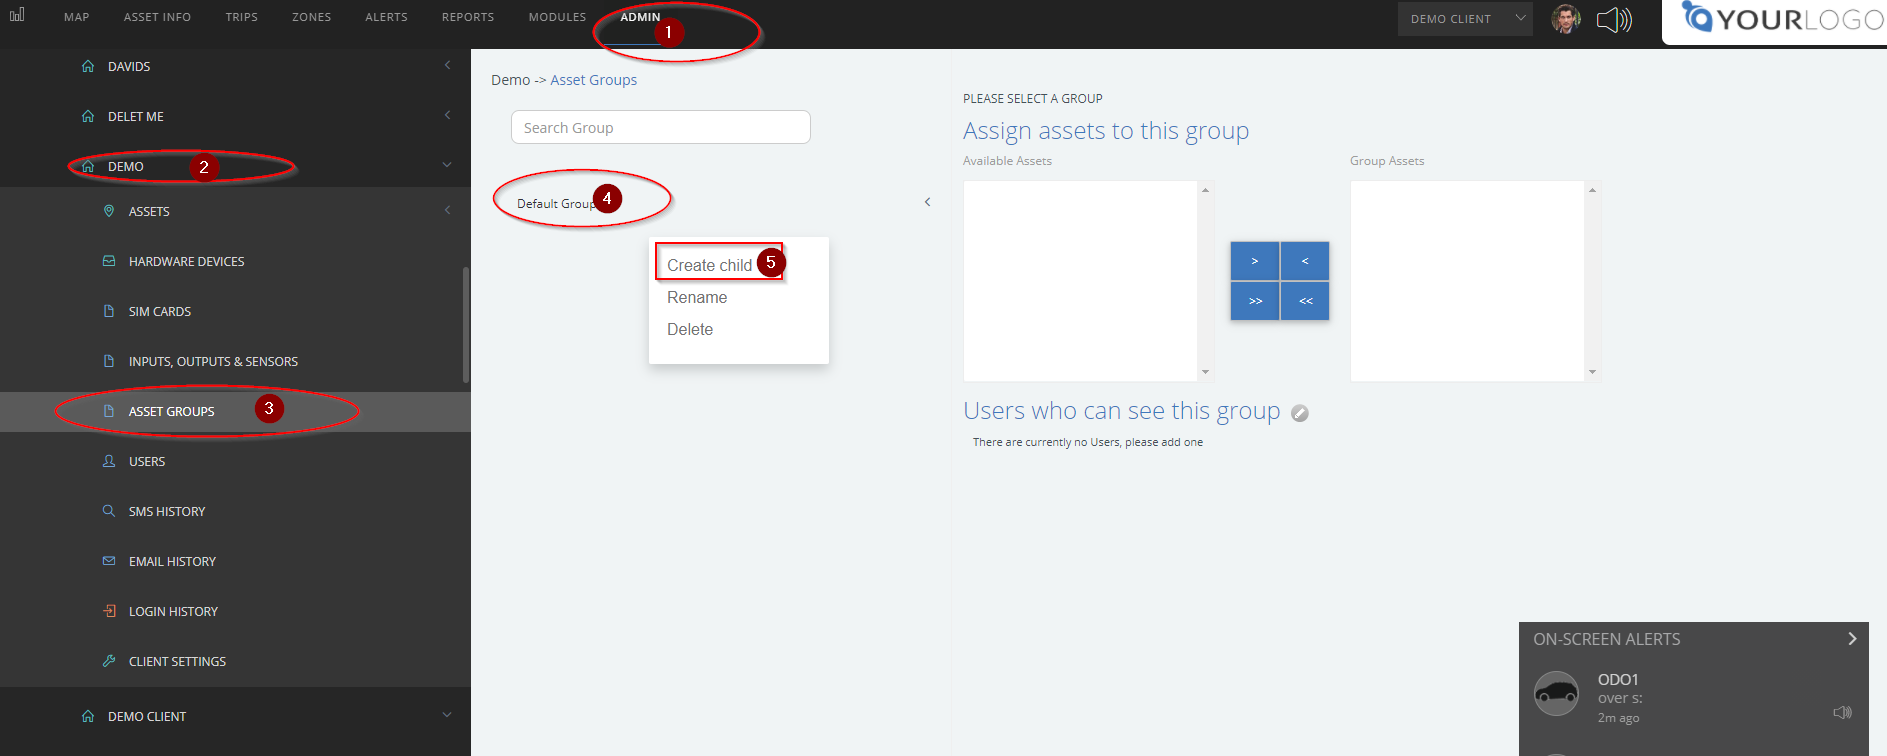The image size is (1887, 756).
Task: Open the ASSET INFO tab
Action: (157, 17)
